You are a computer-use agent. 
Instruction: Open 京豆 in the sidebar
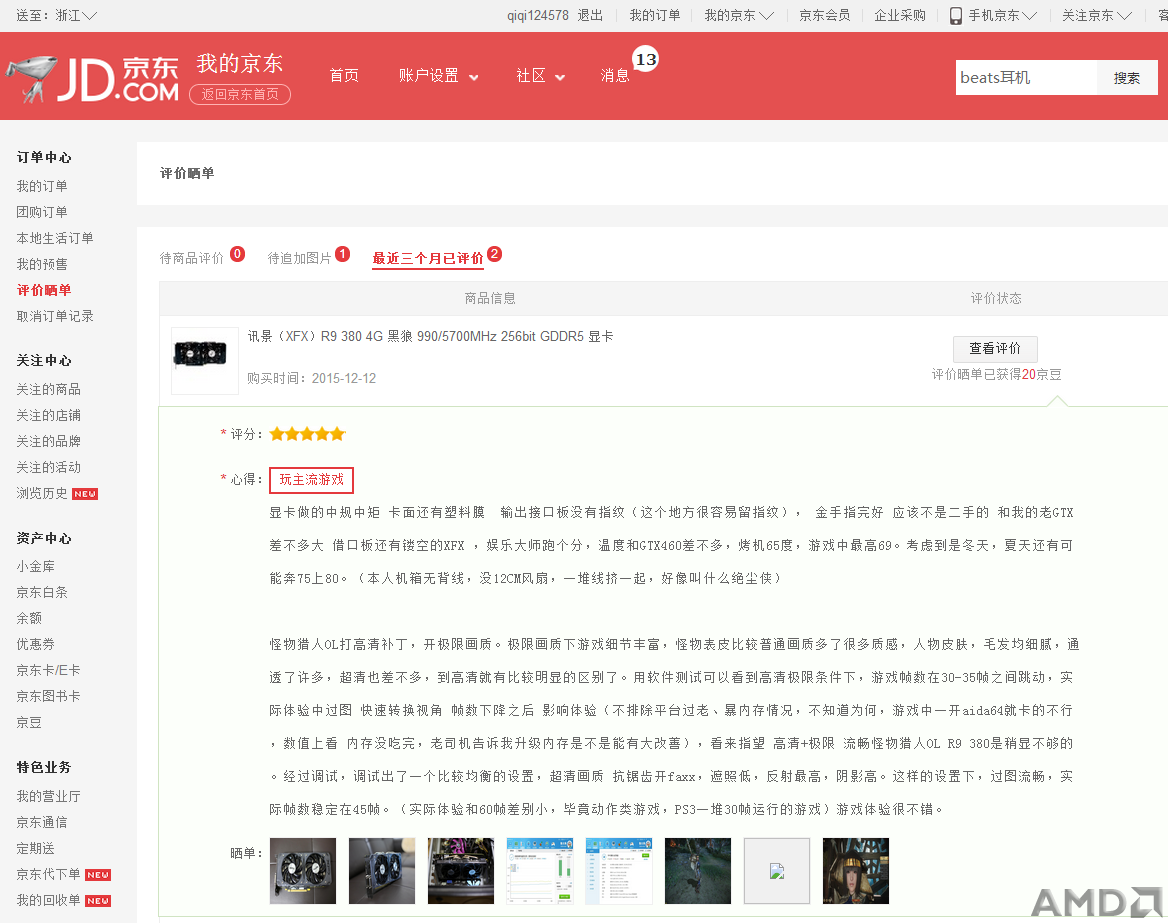point(29,723)
